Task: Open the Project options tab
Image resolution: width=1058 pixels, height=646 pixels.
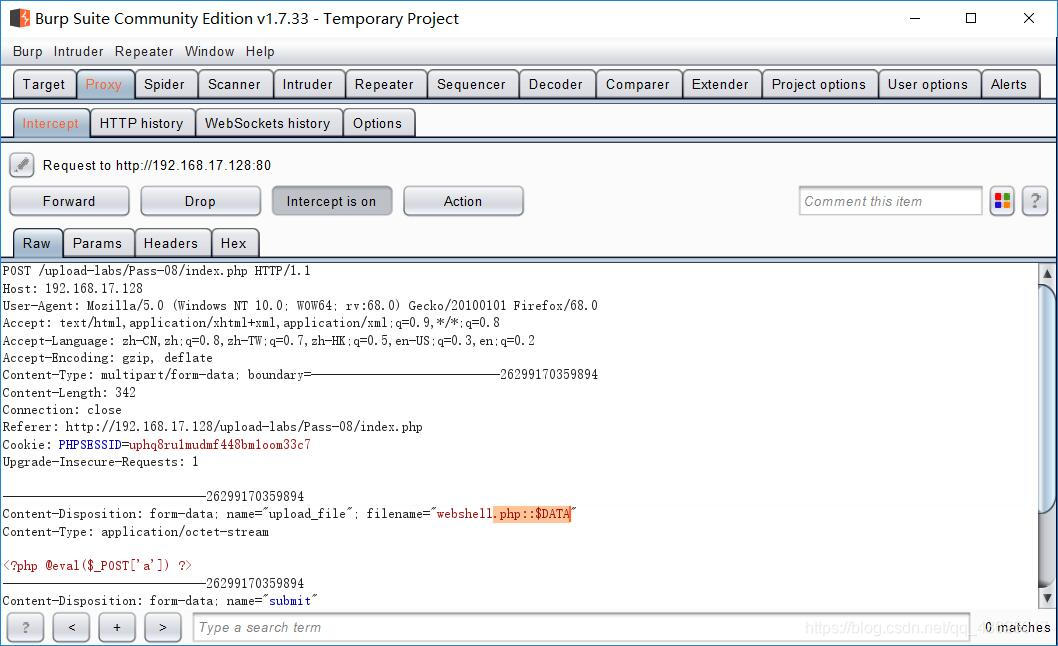Action: click(x=818, y=84)
